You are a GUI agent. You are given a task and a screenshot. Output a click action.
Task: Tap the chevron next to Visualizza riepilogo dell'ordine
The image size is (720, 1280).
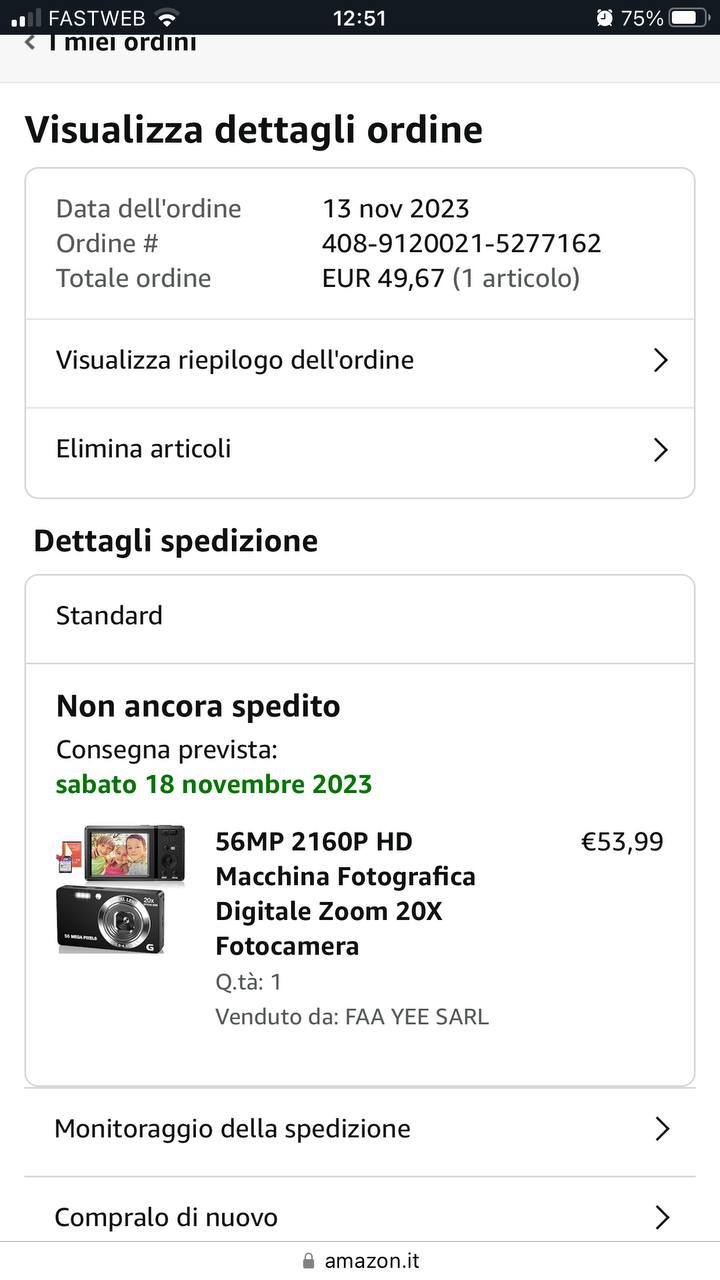(660, 361)
